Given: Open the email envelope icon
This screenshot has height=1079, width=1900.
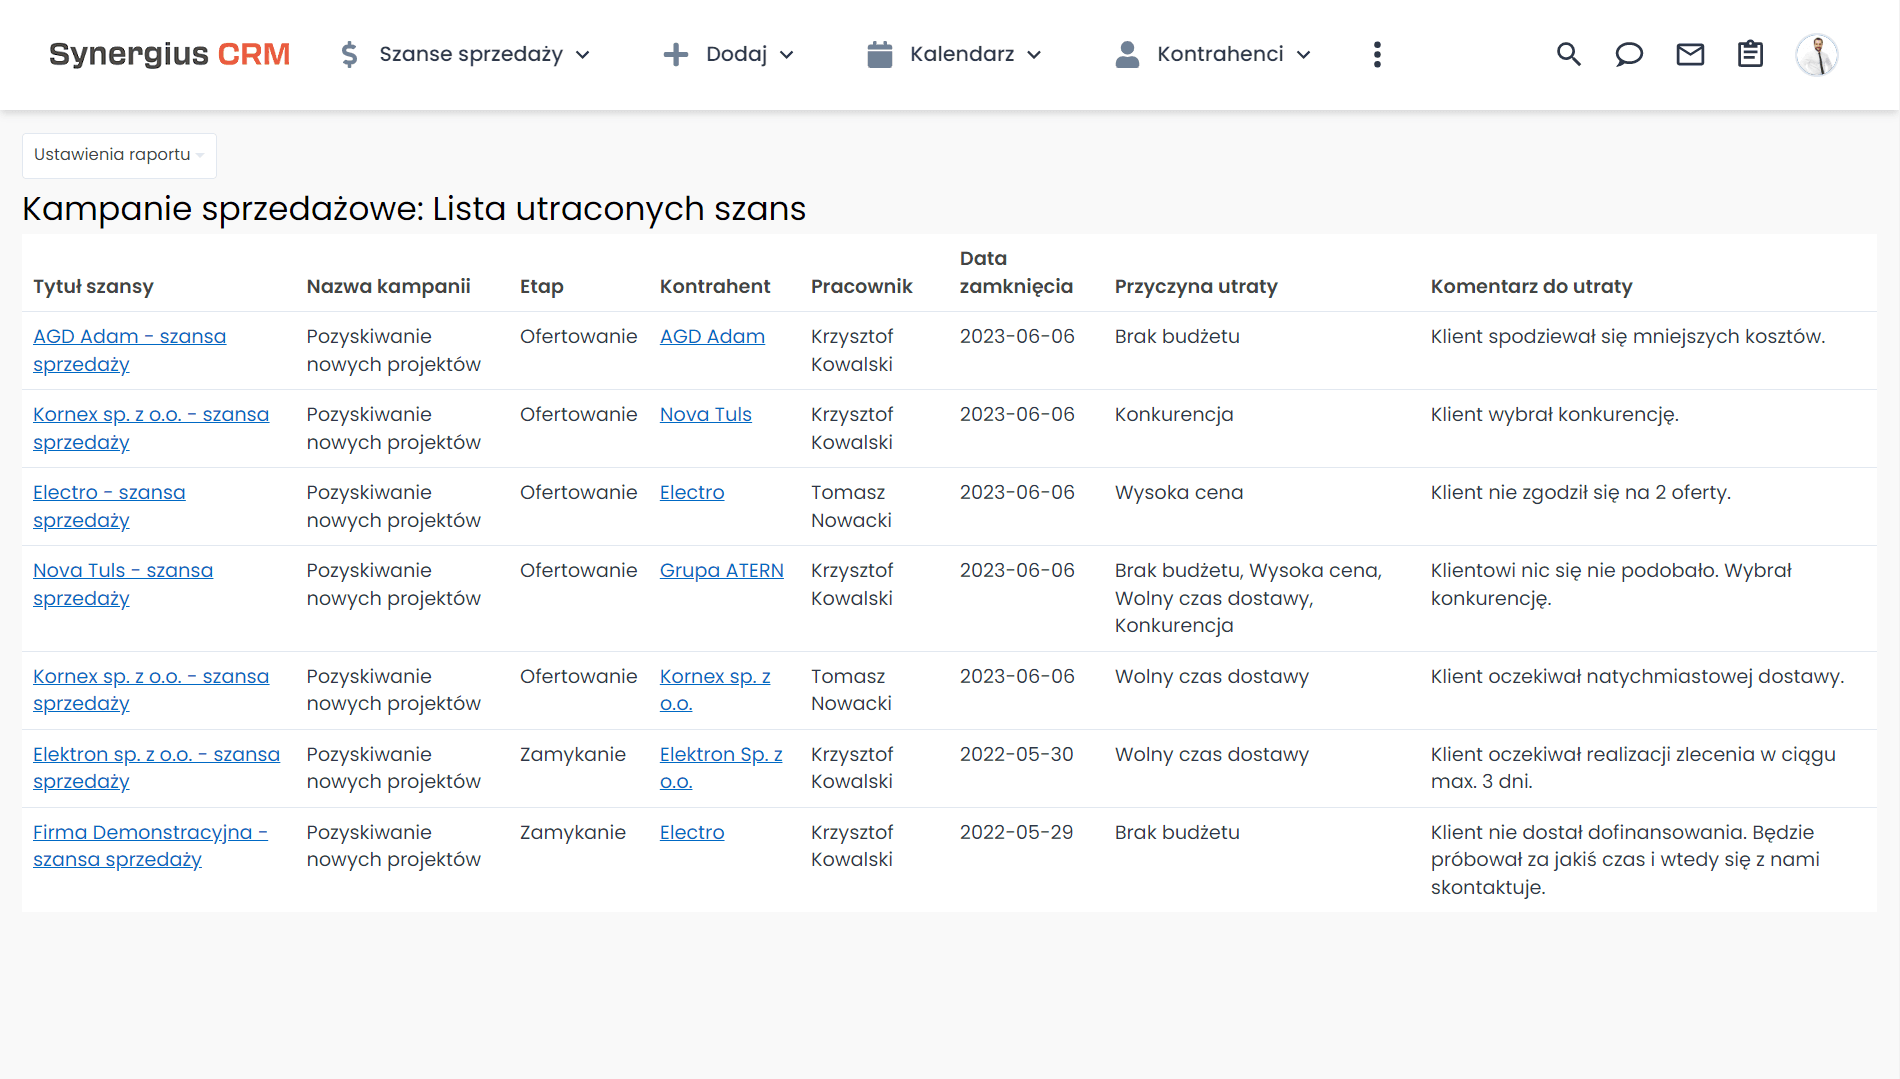Looking at the screenshot, I should pos(1690,55).
